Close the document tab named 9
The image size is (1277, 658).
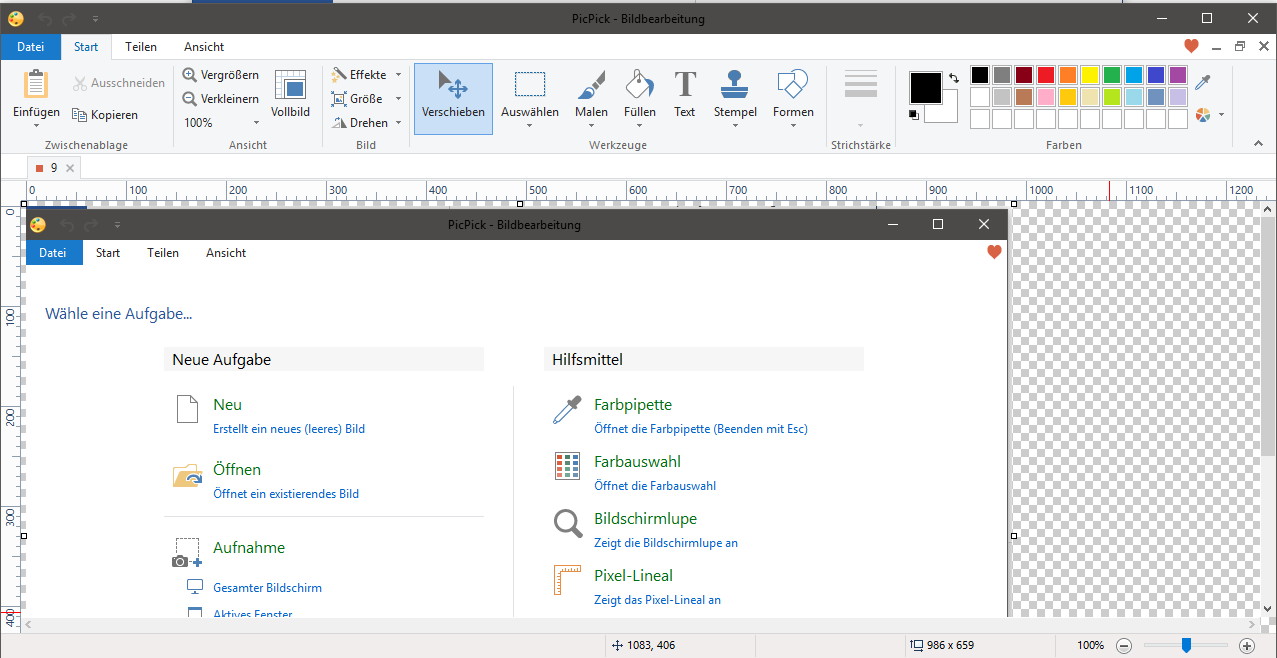69,168
